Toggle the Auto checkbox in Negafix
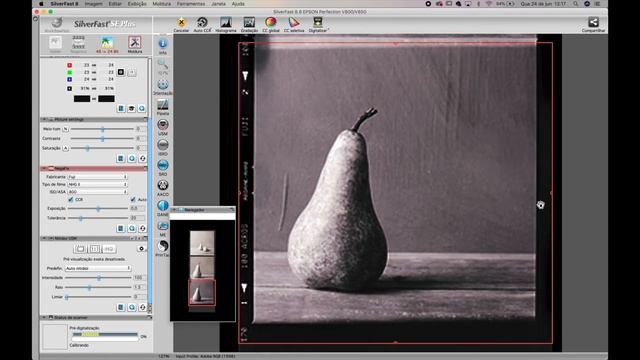The image size is (640, 360). tap(133, 200)
